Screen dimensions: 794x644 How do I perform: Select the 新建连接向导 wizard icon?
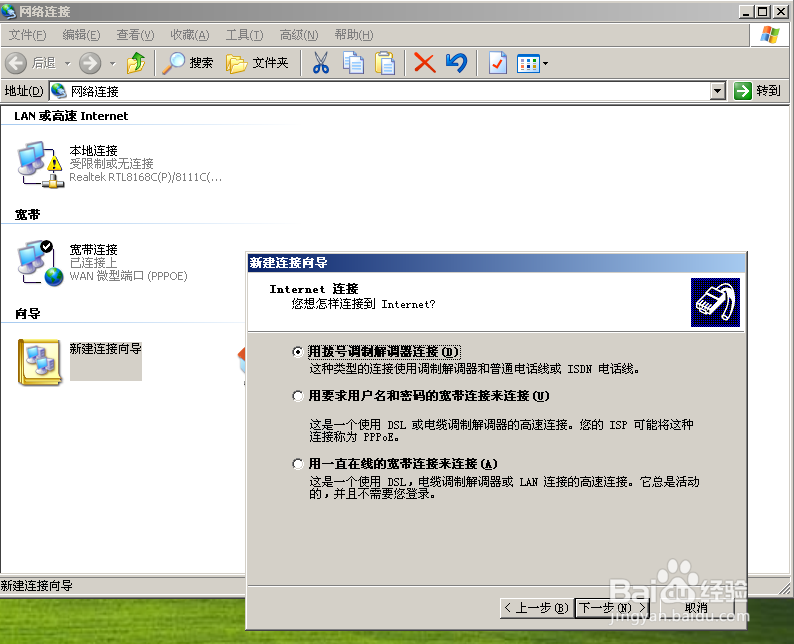click(39, 362)
